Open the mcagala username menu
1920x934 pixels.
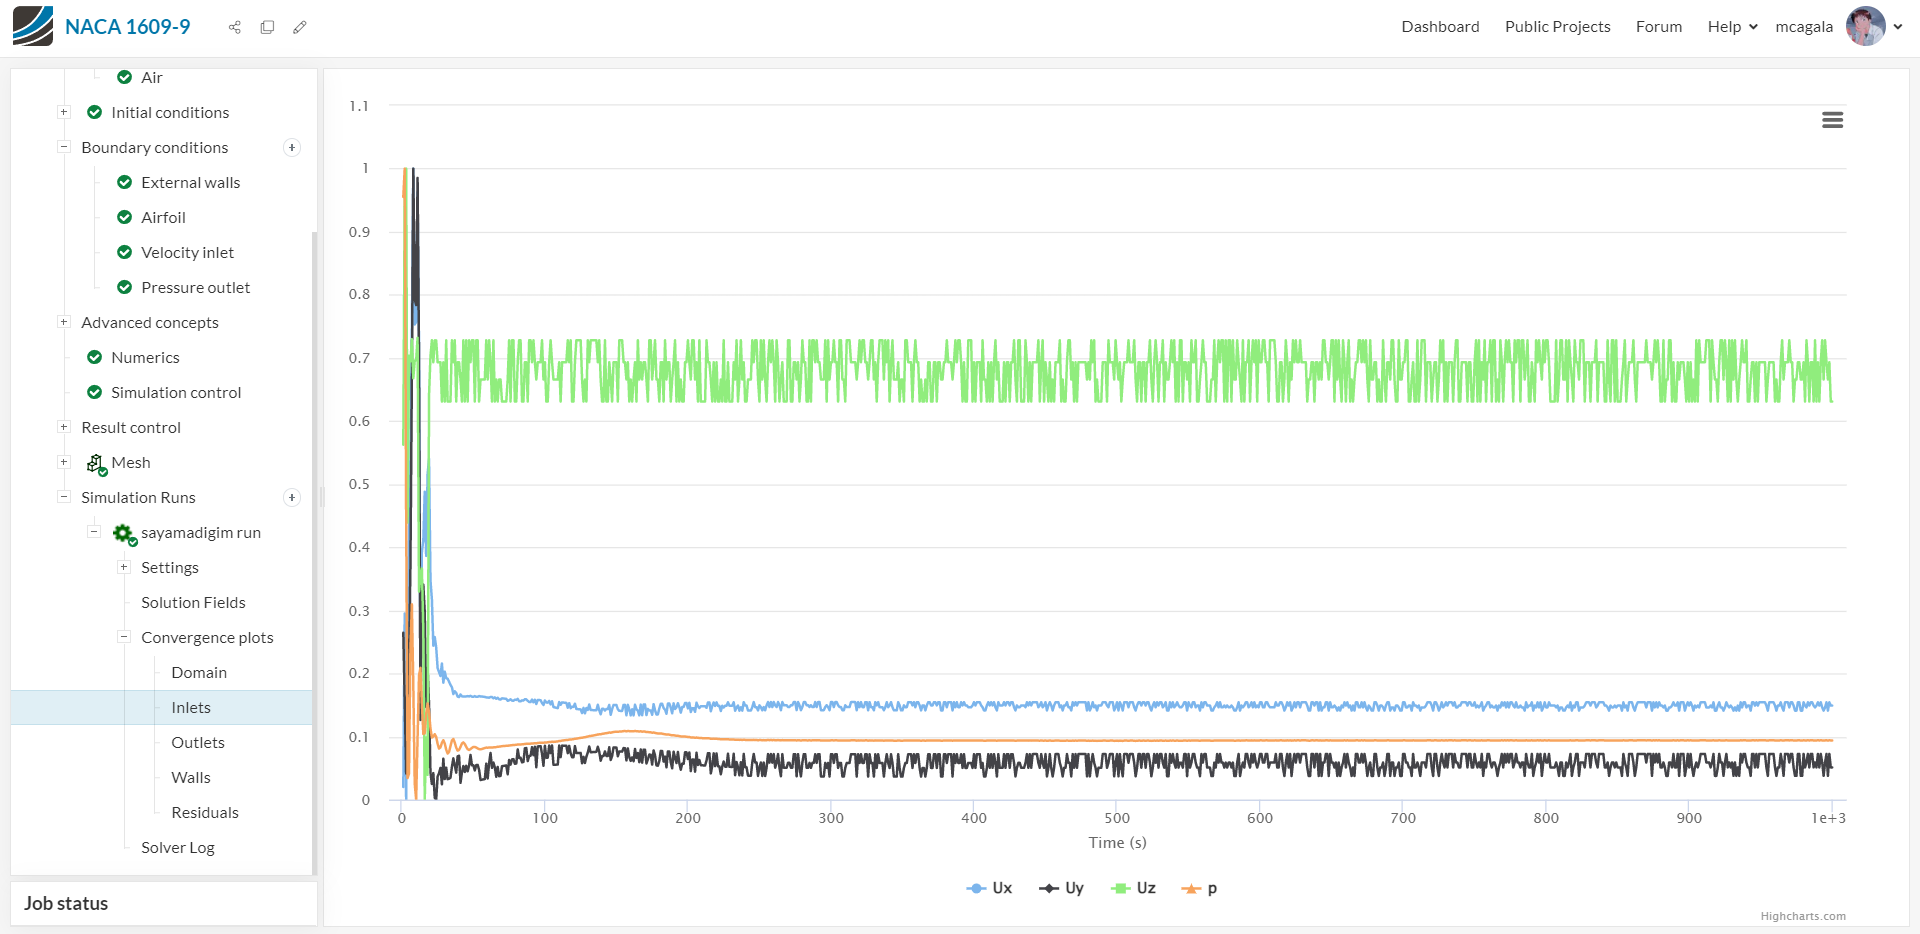(1804, 27)
